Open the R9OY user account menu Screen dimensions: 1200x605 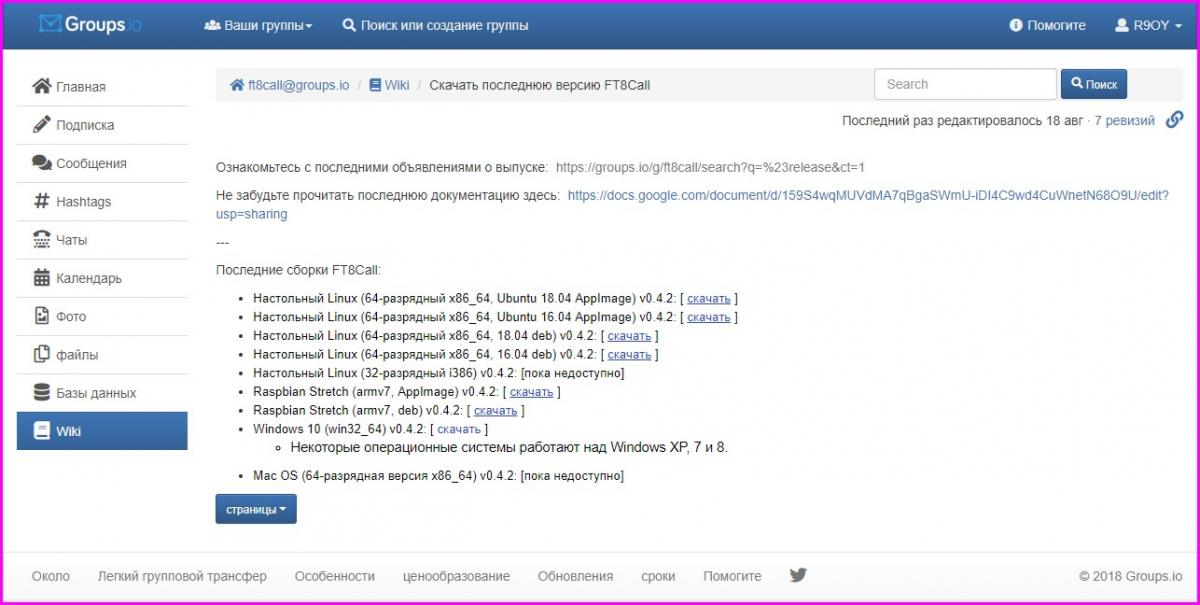(x=1155, y=25)
